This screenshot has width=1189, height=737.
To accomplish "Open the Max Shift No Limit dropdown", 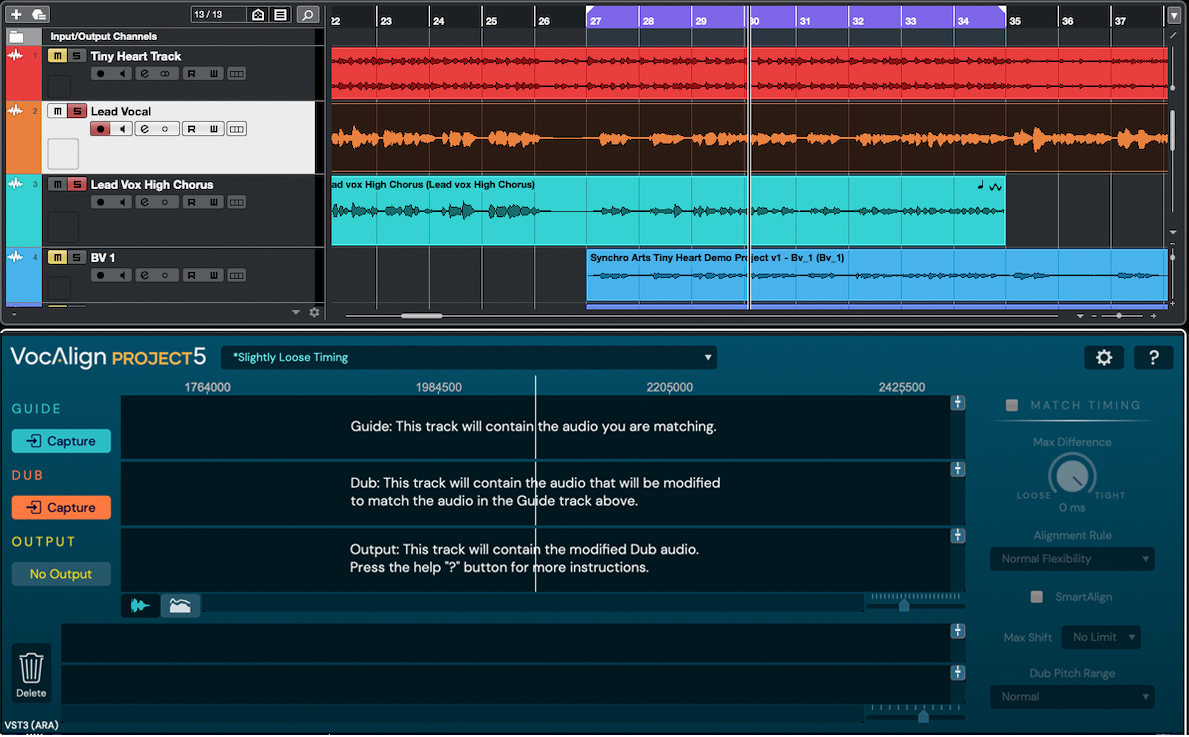I will (x=1102, y=637).
